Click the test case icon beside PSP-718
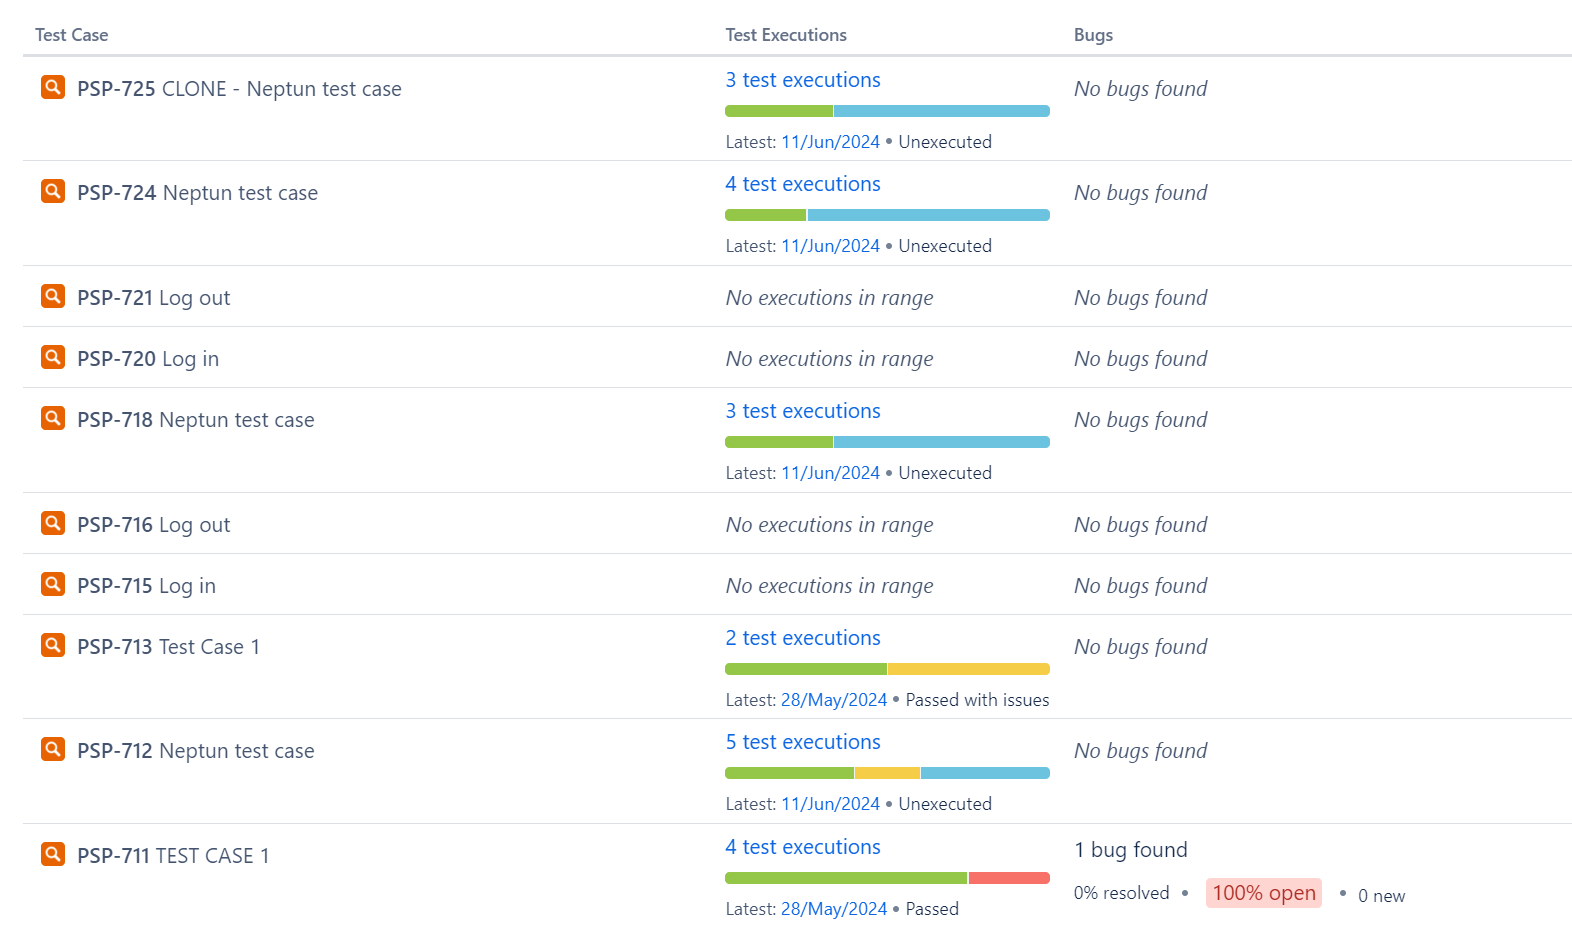The image size is (1572, 928). coord(53,418)
